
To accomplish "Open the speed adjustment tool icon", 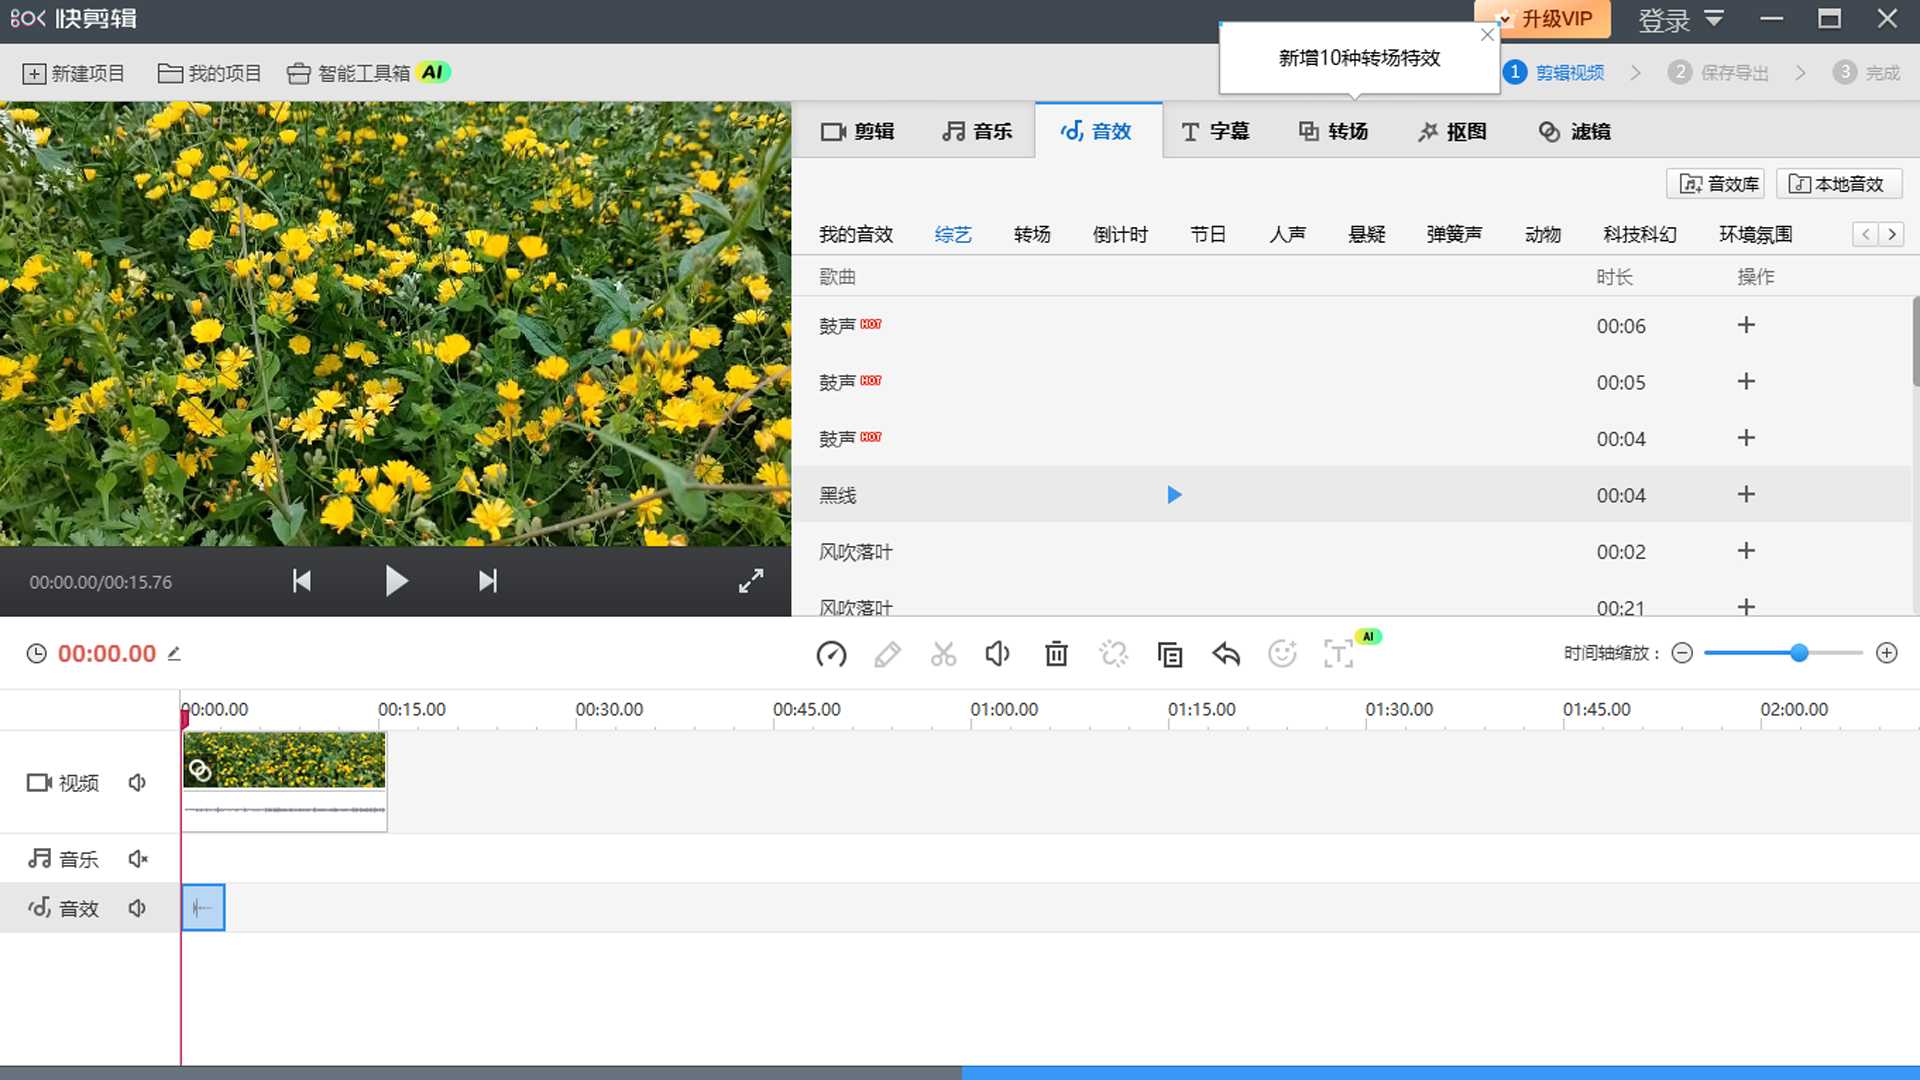I will (831, 654).
